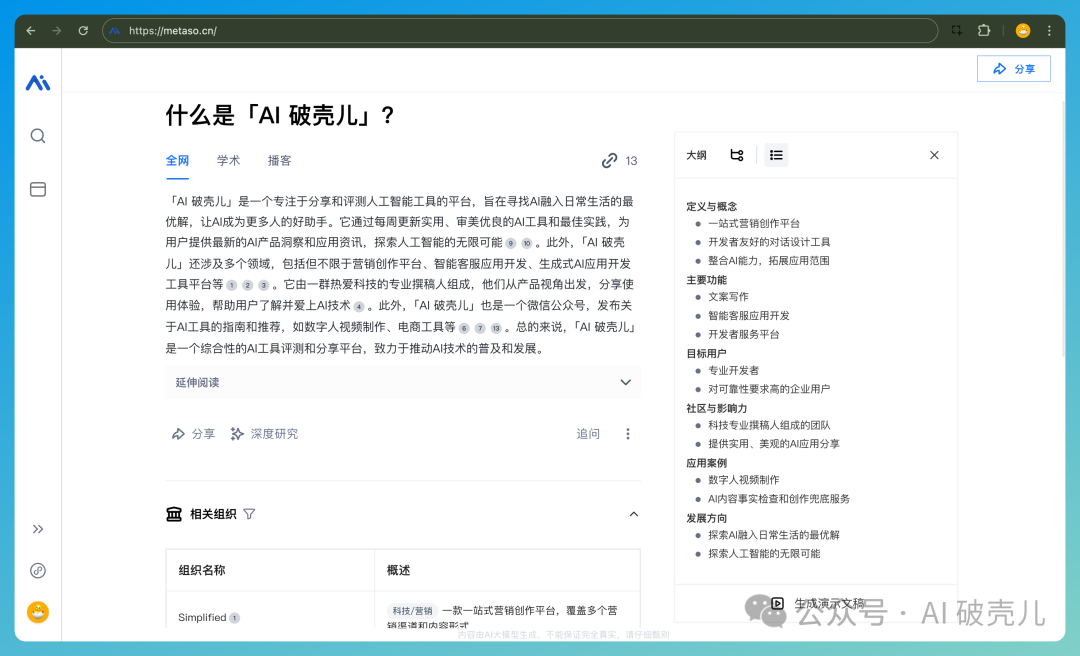This screenshot has width=1080, height=656.
Task: Click the 追问 follow-up button
Action: tap(588, 433)
